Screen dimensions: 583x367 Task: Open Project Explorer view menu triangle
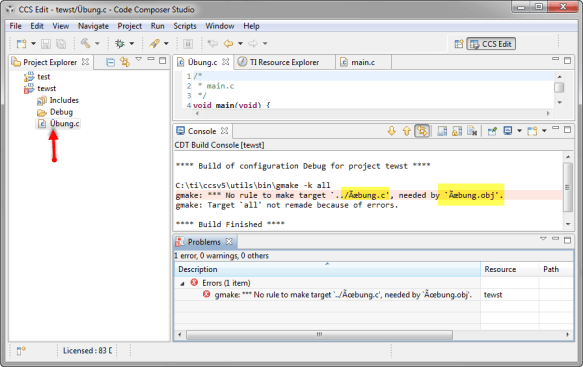(139, 59)
